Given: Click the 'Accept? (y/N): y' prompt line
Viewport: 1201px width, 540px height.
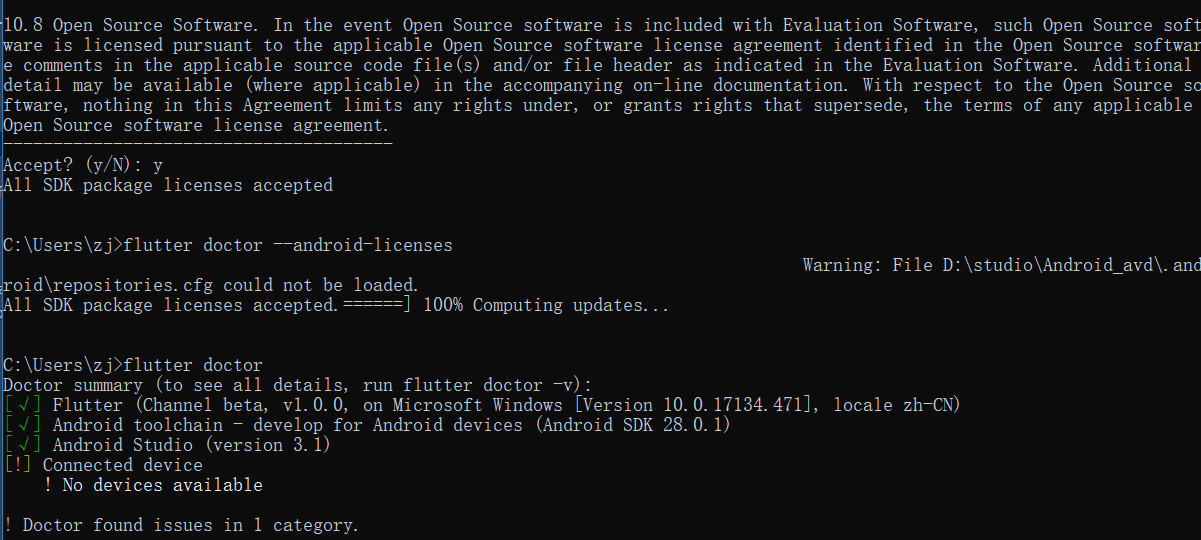Looking at the screenshot, I should [x=83, y=165].
